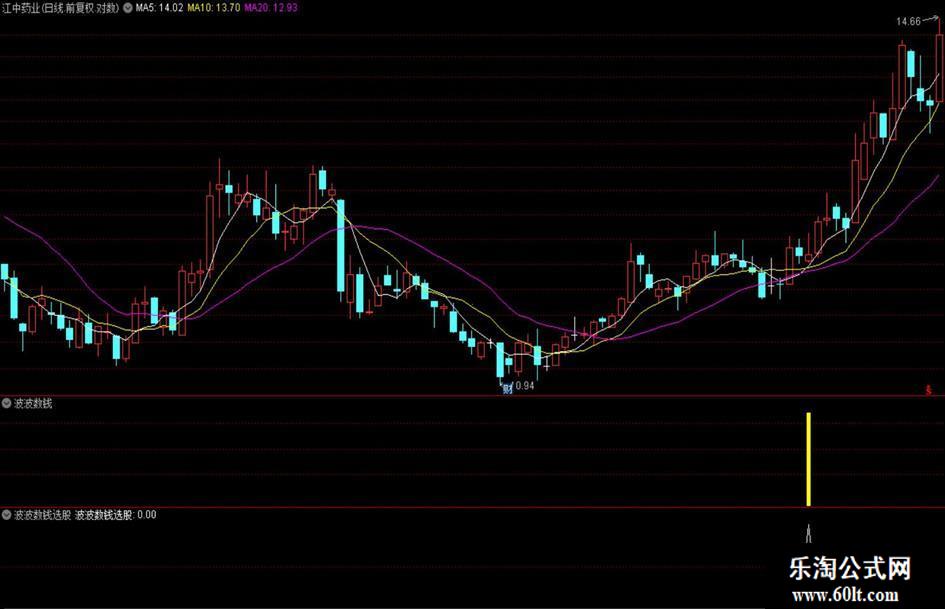The image size is (945, 609).
Task: Click the 14.66 high price label
Action: pyautogui.click(x=908, y=21)
